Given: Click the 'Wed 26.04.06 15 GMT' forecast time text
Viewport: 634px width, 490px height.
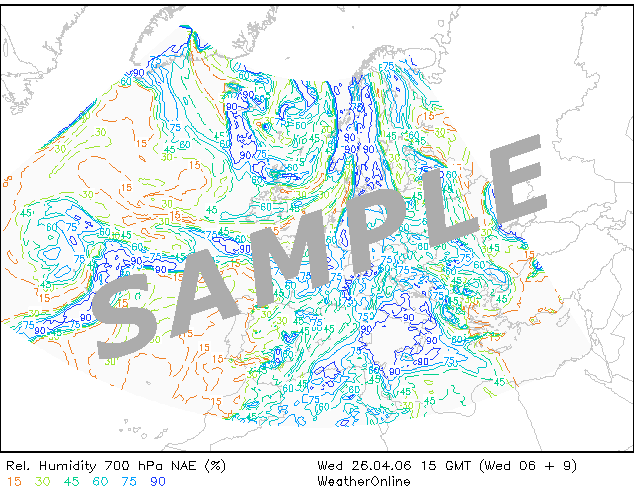Looking at the screenshot, I should (394, 466).
